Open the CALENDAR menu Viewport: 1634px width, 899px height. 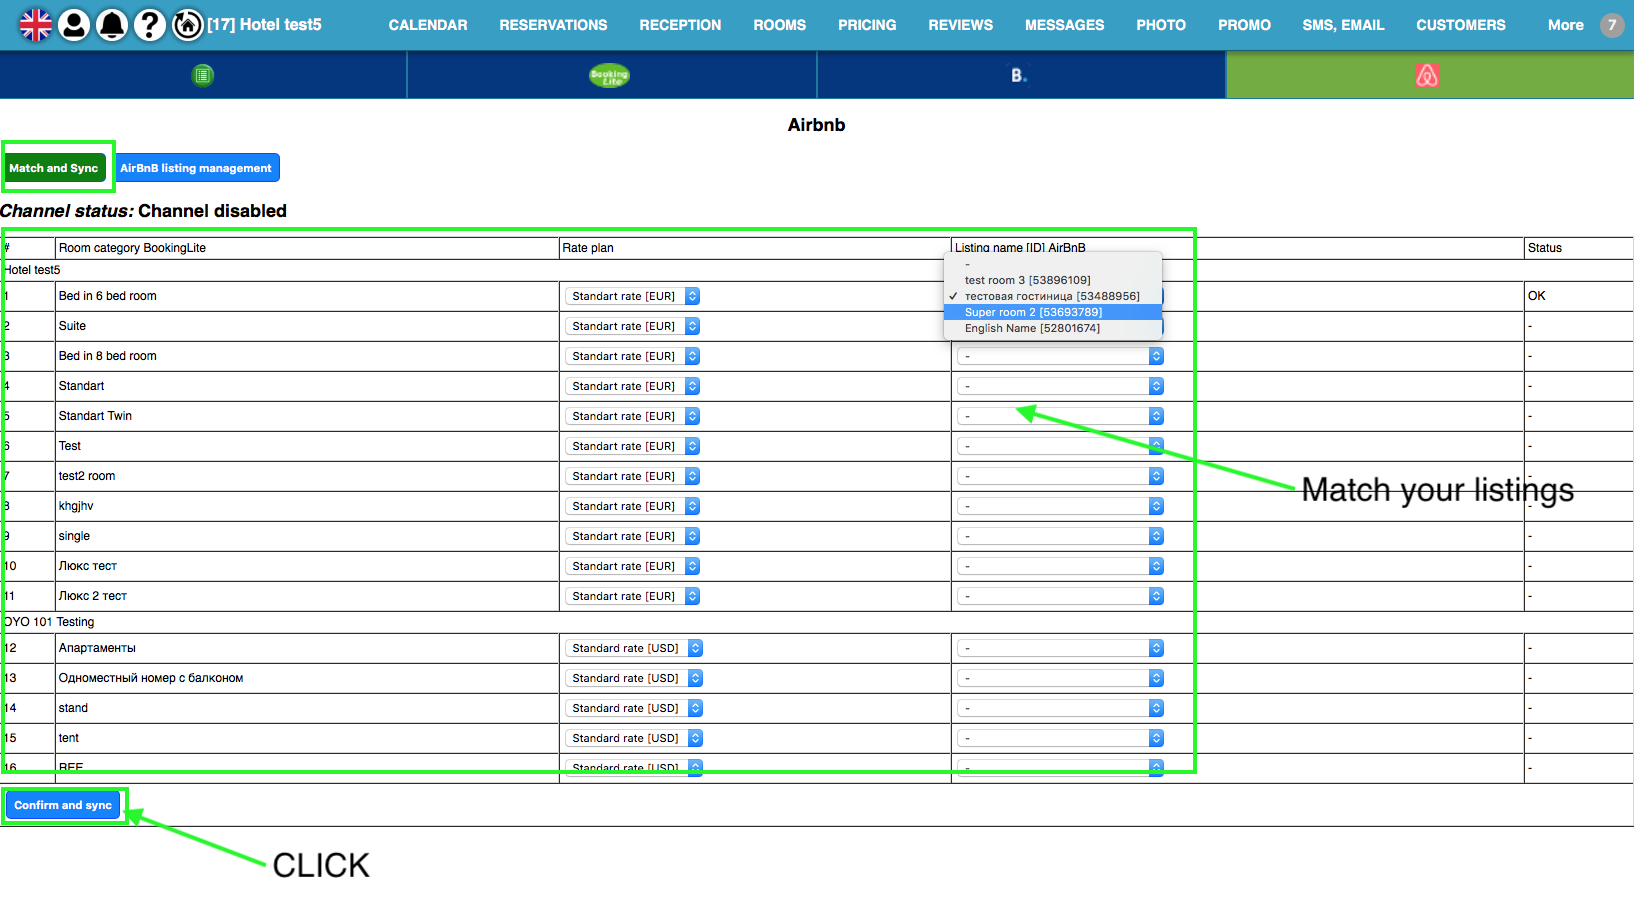428,25
